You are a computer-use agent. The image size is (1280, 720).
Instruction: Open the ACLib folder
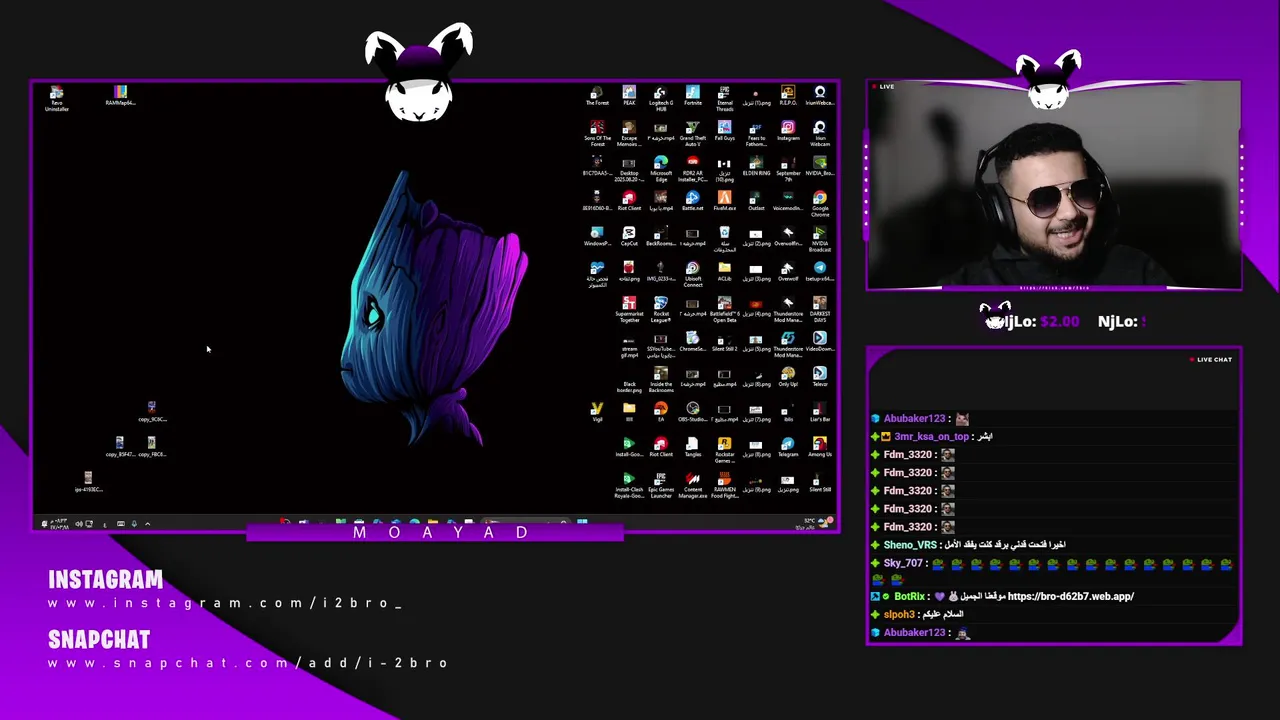click(x=724, y=272)
